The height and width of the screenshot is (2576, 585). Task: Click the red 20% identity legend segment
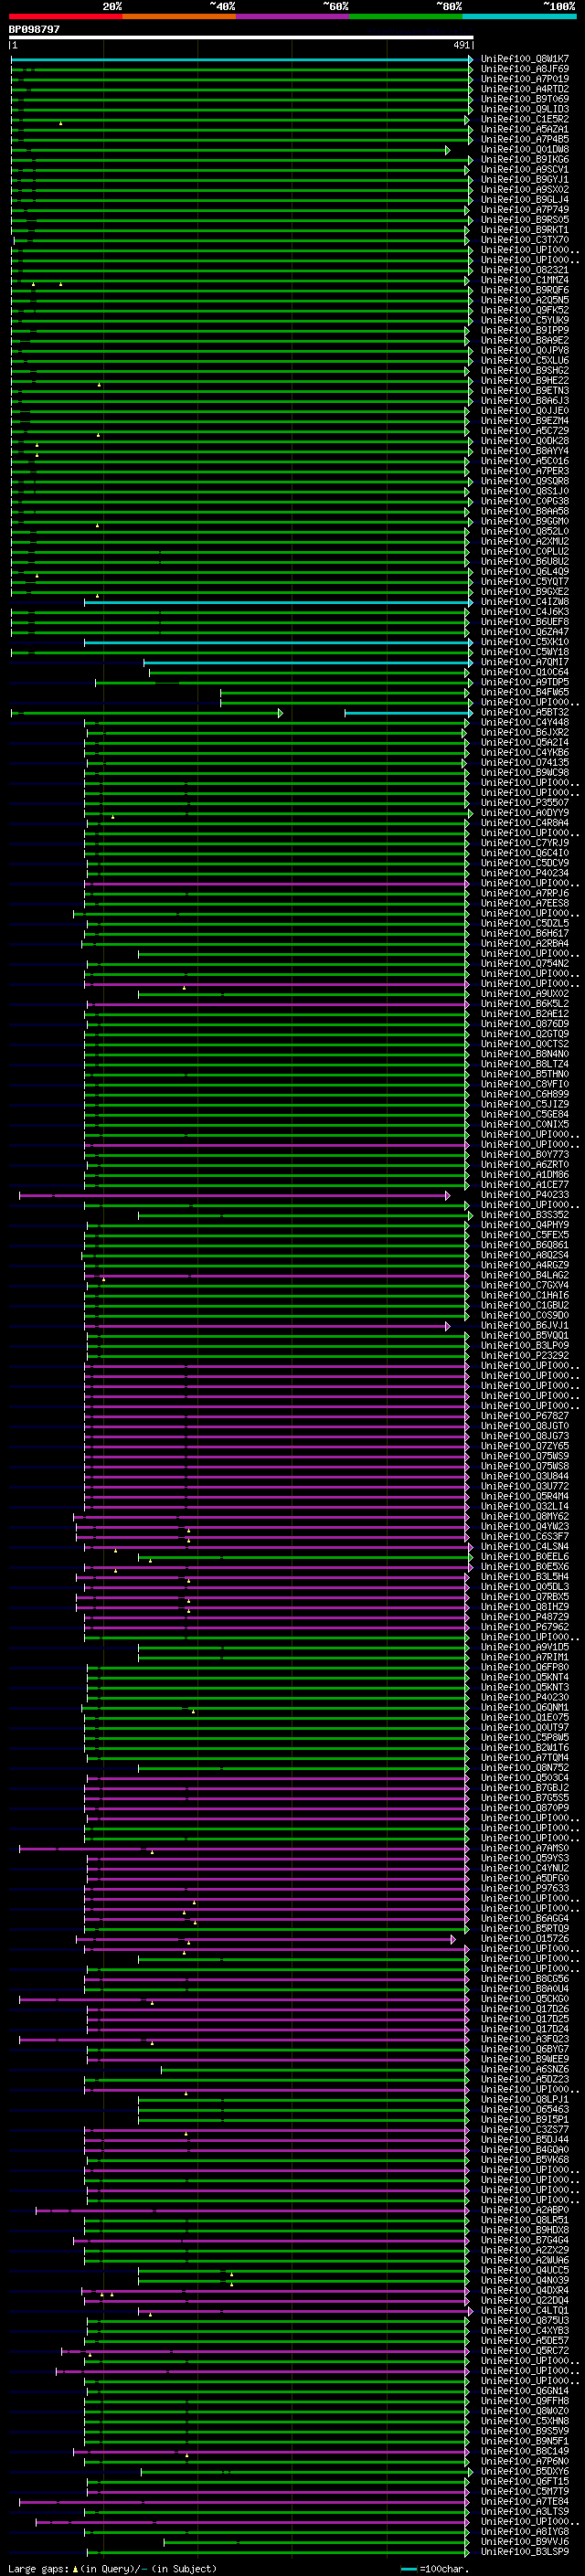[x=65, y=16]
